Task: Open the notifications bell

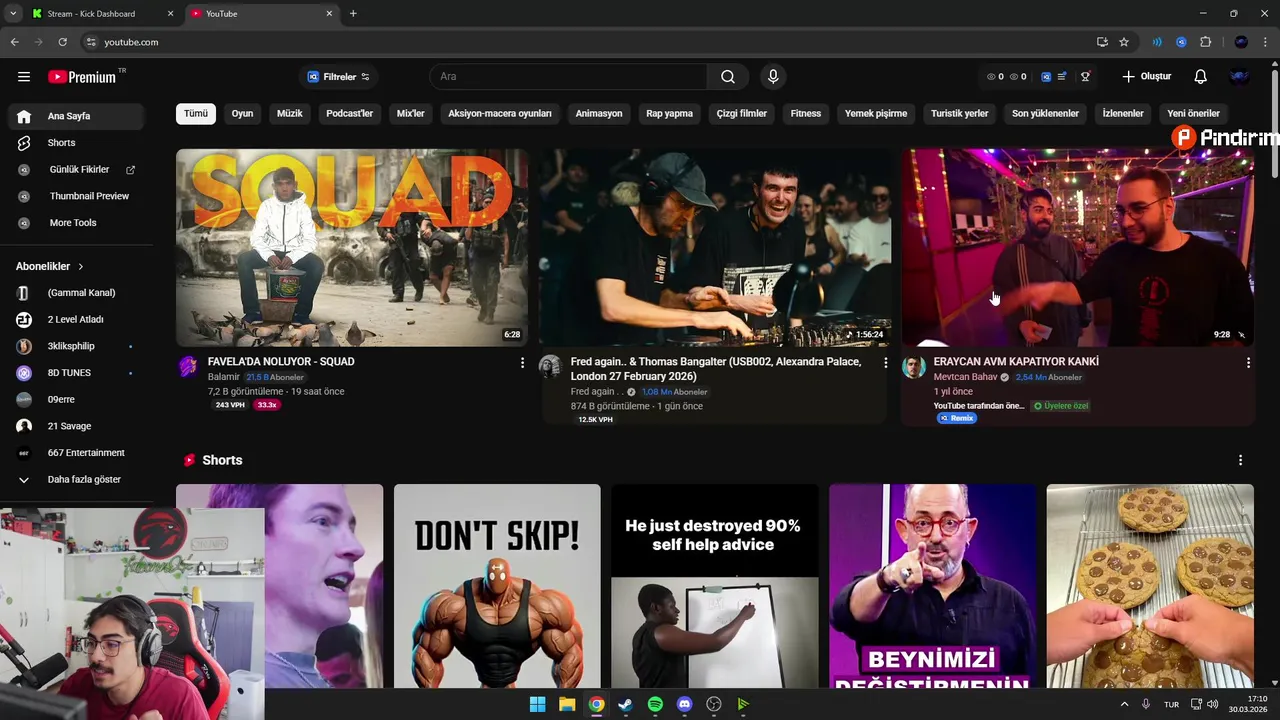Action: point(1200,77)
